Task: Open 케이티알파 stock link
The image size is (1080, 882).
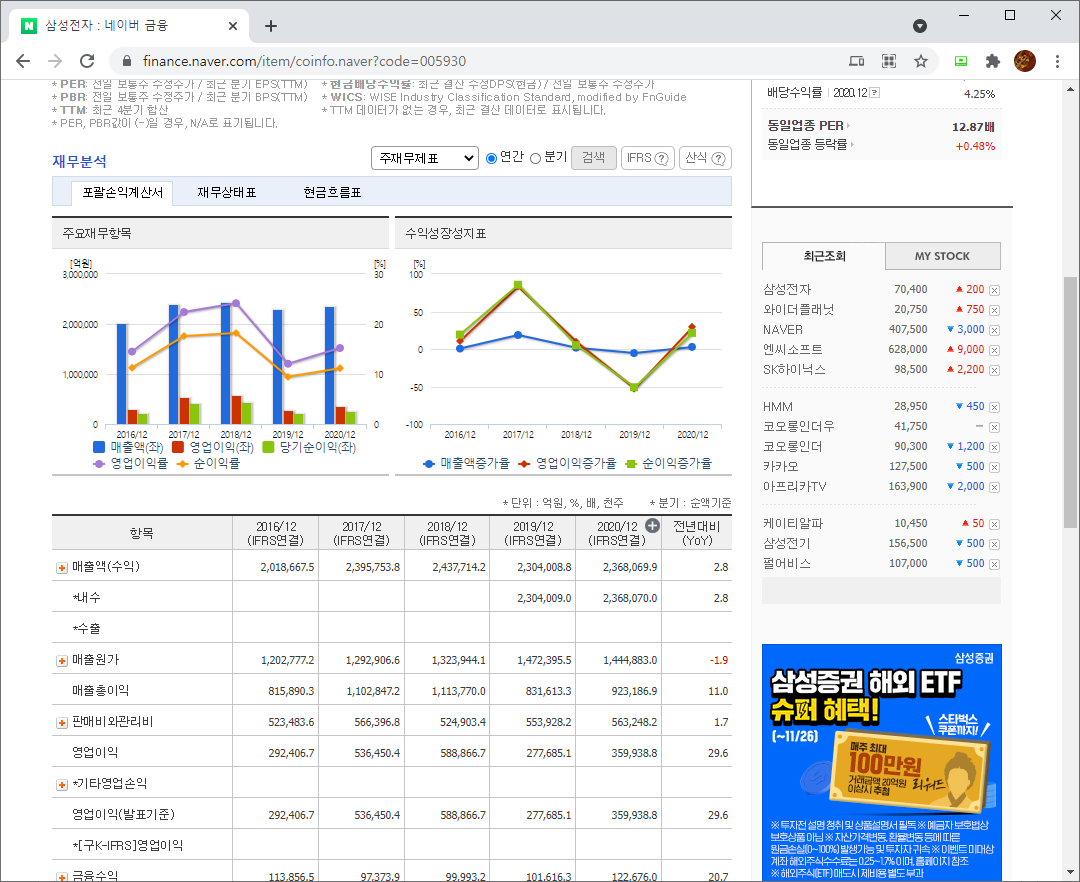Action: pos(793,523)
